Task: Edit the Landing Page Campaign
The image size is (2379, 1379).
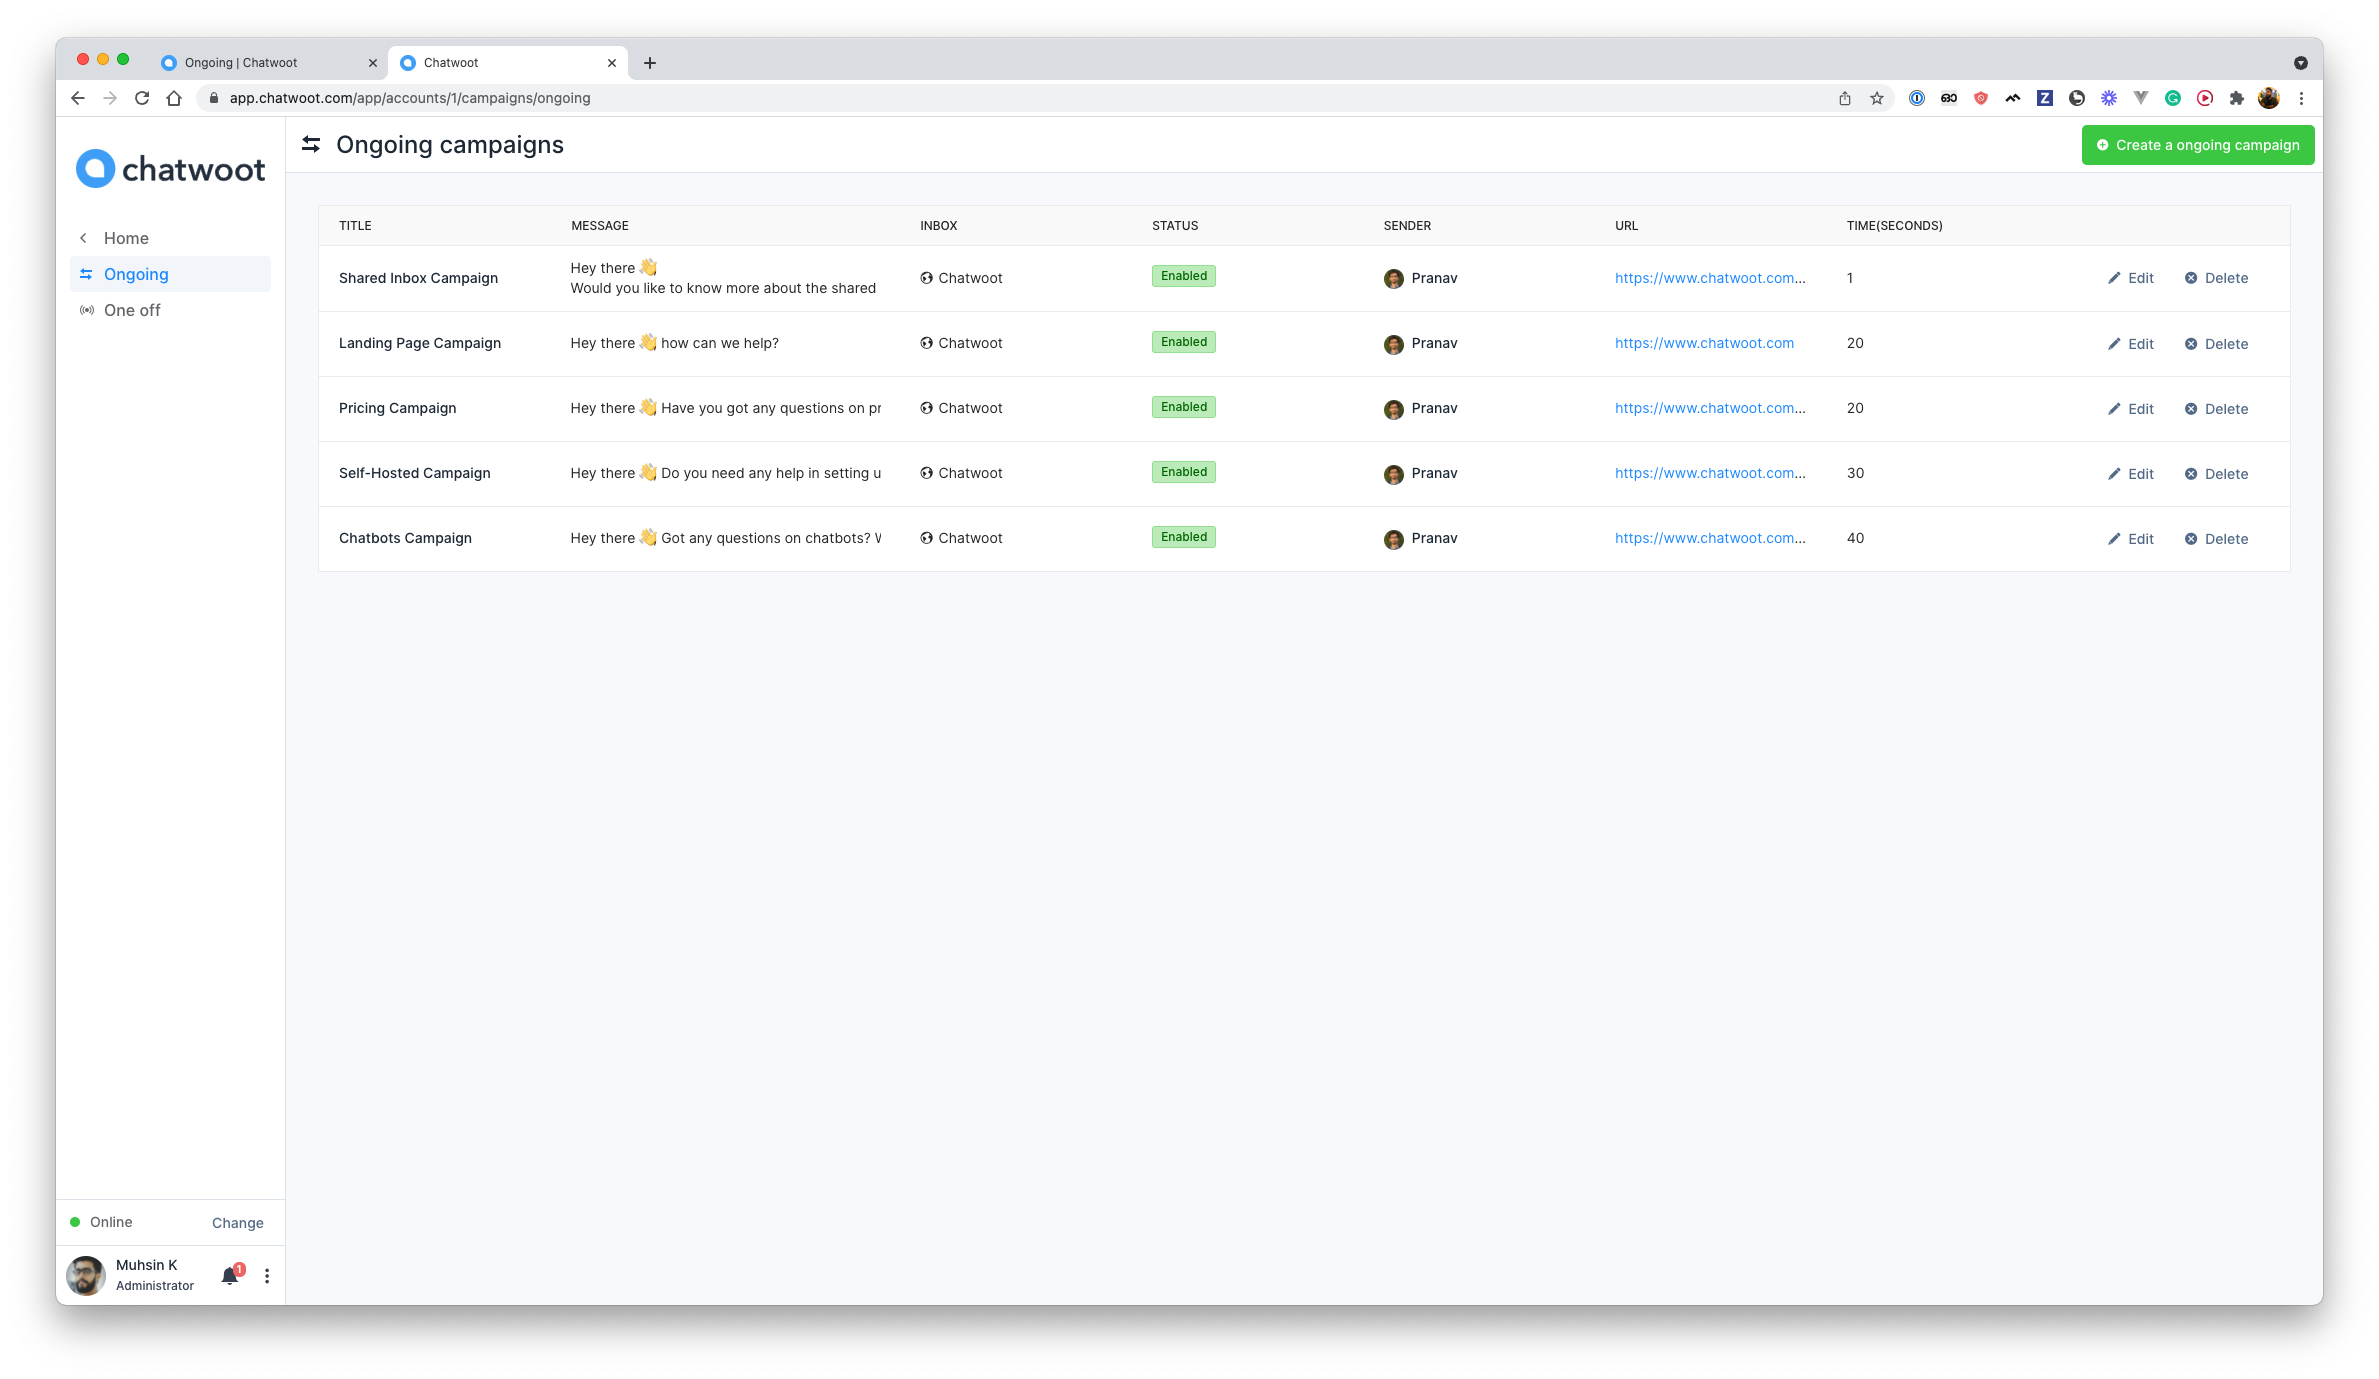Action: point(2131,344)
